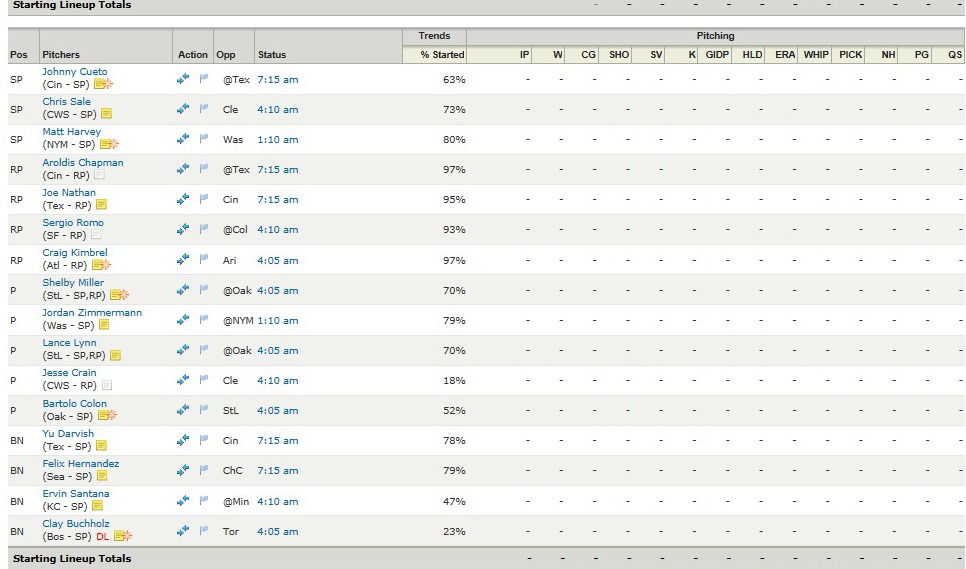Click the 4:10 am game time for Ervin Santana
Screen dimensions: 966x569
tap(278, 501)
